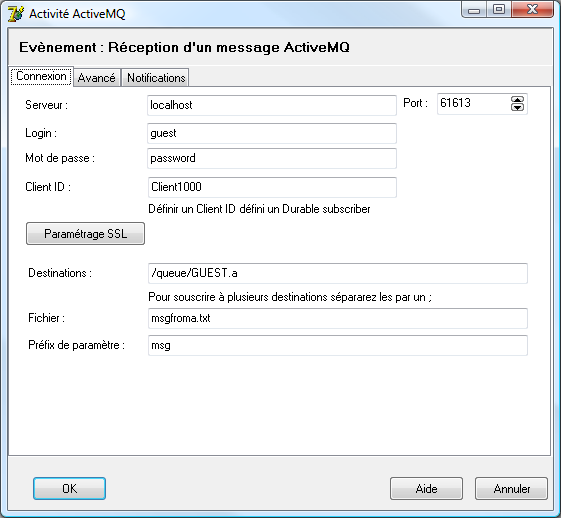Click into the Login field showing guest
This screenshot has height=518, width=561.
click(x=272, y=133)
